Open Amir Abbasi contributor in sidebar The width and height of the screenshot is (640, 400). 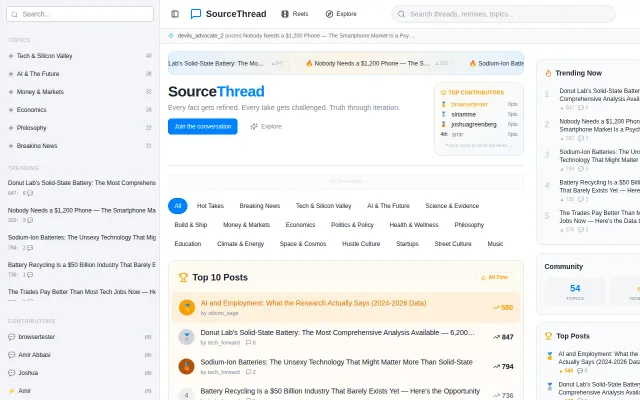tap(80, 355)
